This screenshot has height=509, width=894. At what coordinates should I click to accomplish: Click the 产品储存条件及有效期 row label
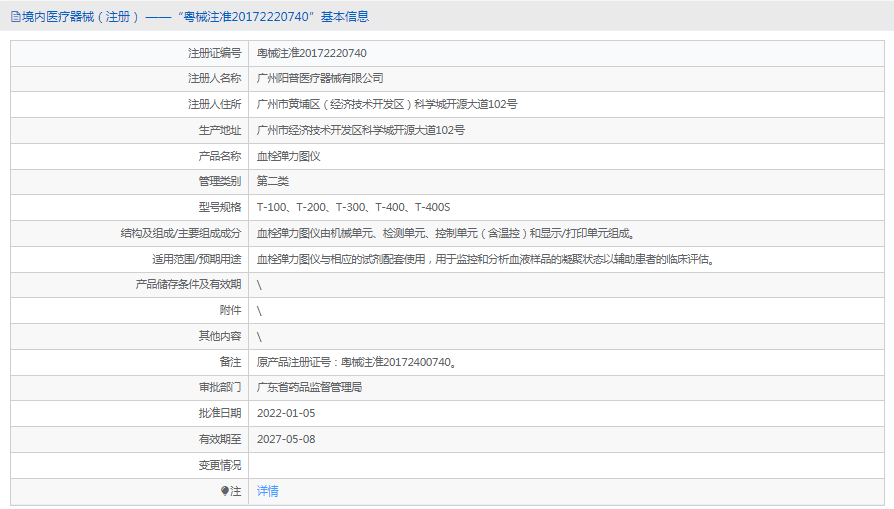[188, 284]
